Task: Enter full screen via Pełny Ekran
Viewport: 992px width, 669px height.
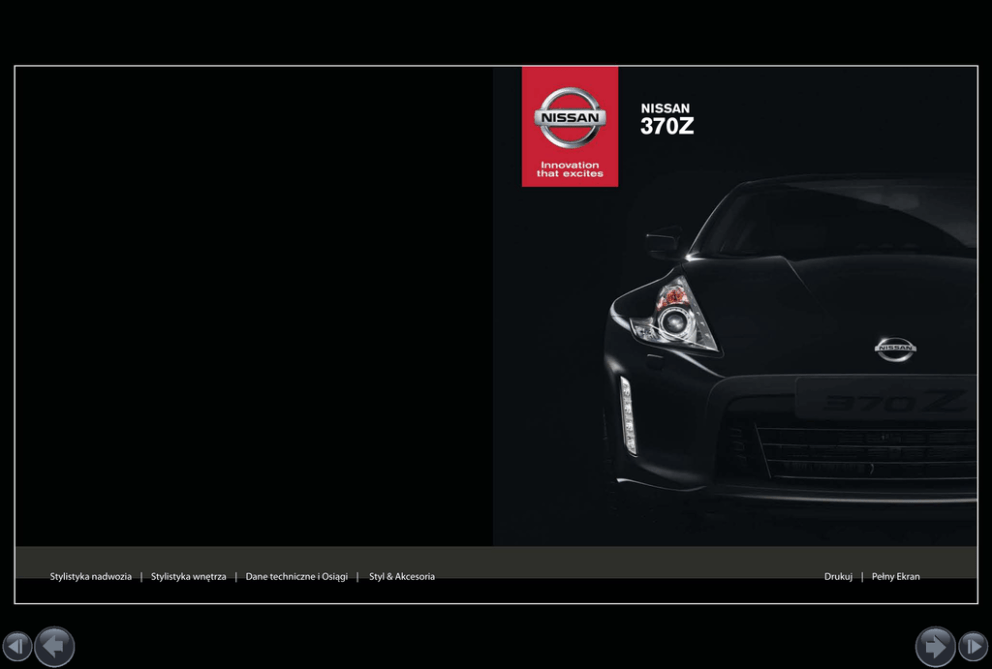Action: [x=896, y=577]
